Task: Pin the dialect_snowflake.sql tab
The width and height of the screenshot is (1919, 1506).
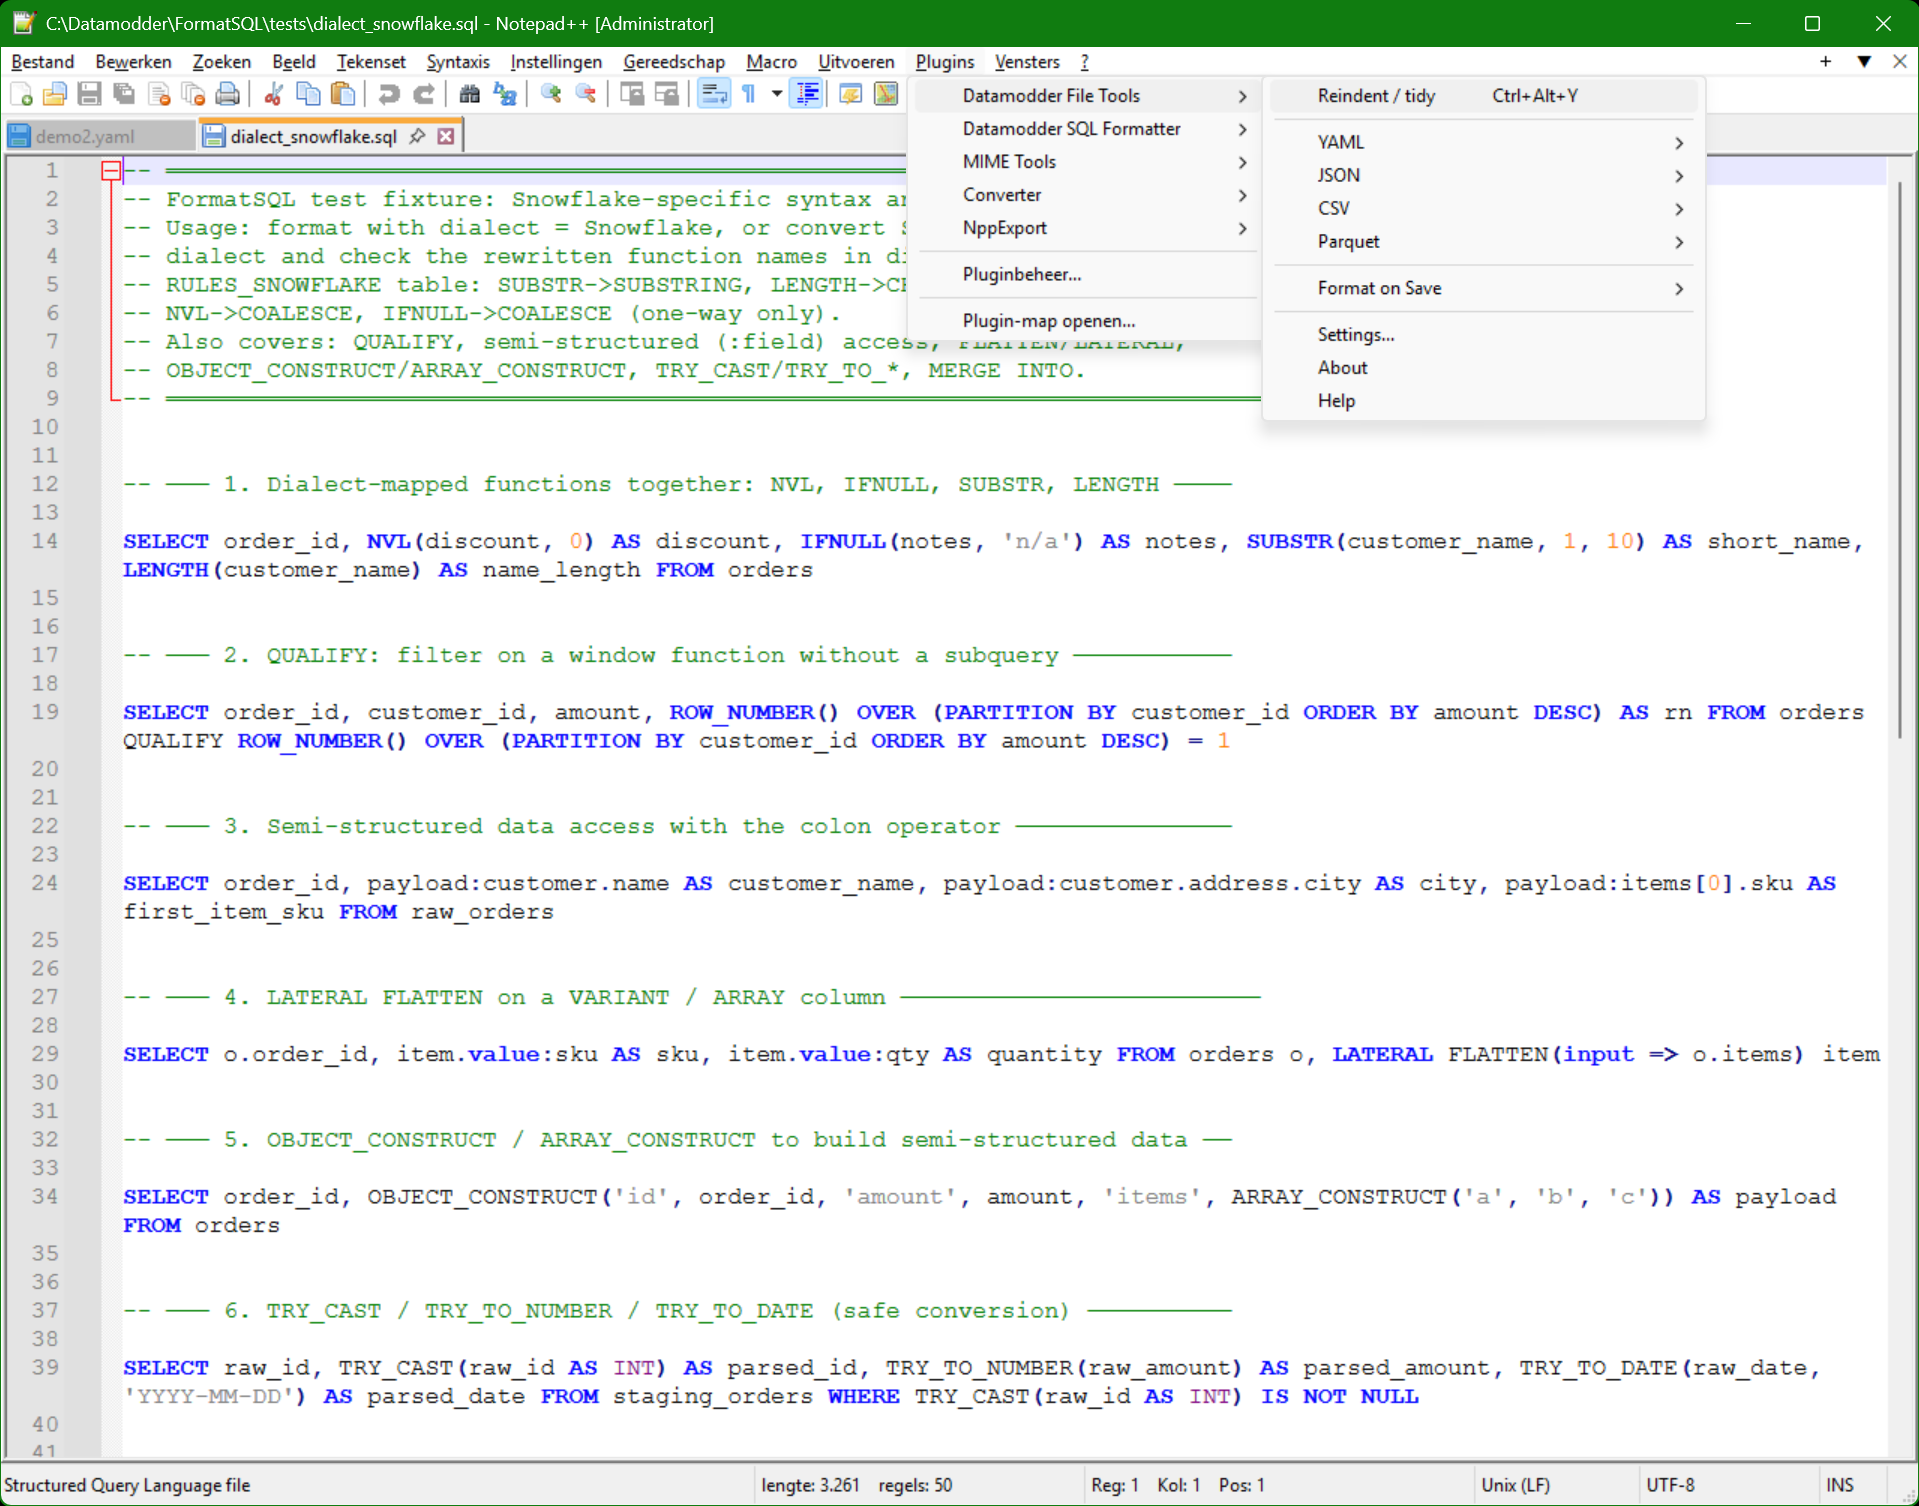Action: (x=417, y=136)
